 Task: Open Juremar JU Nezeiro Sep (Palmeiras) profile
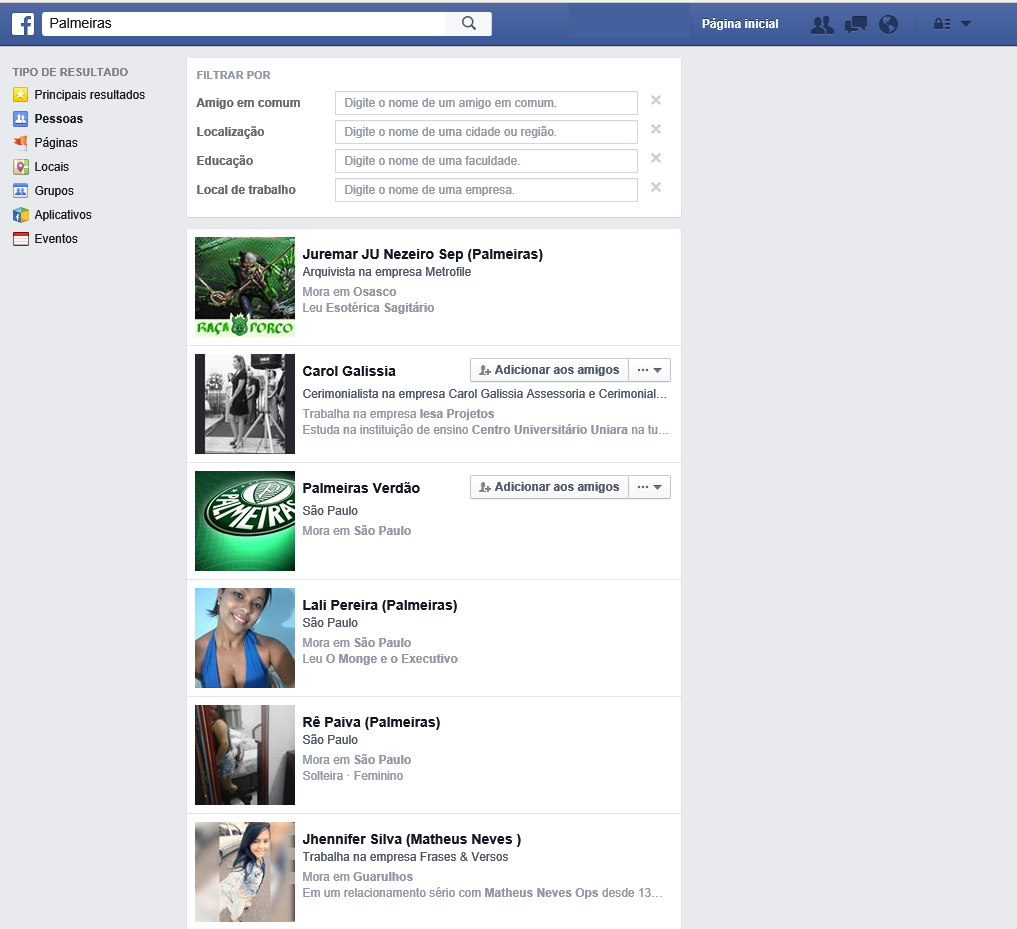pyautogui.click(x=423, y=254)
